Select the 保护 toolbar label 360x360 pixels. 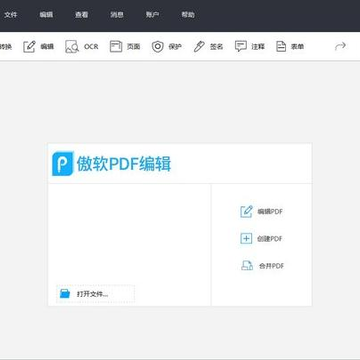click(x=175, y=47)
